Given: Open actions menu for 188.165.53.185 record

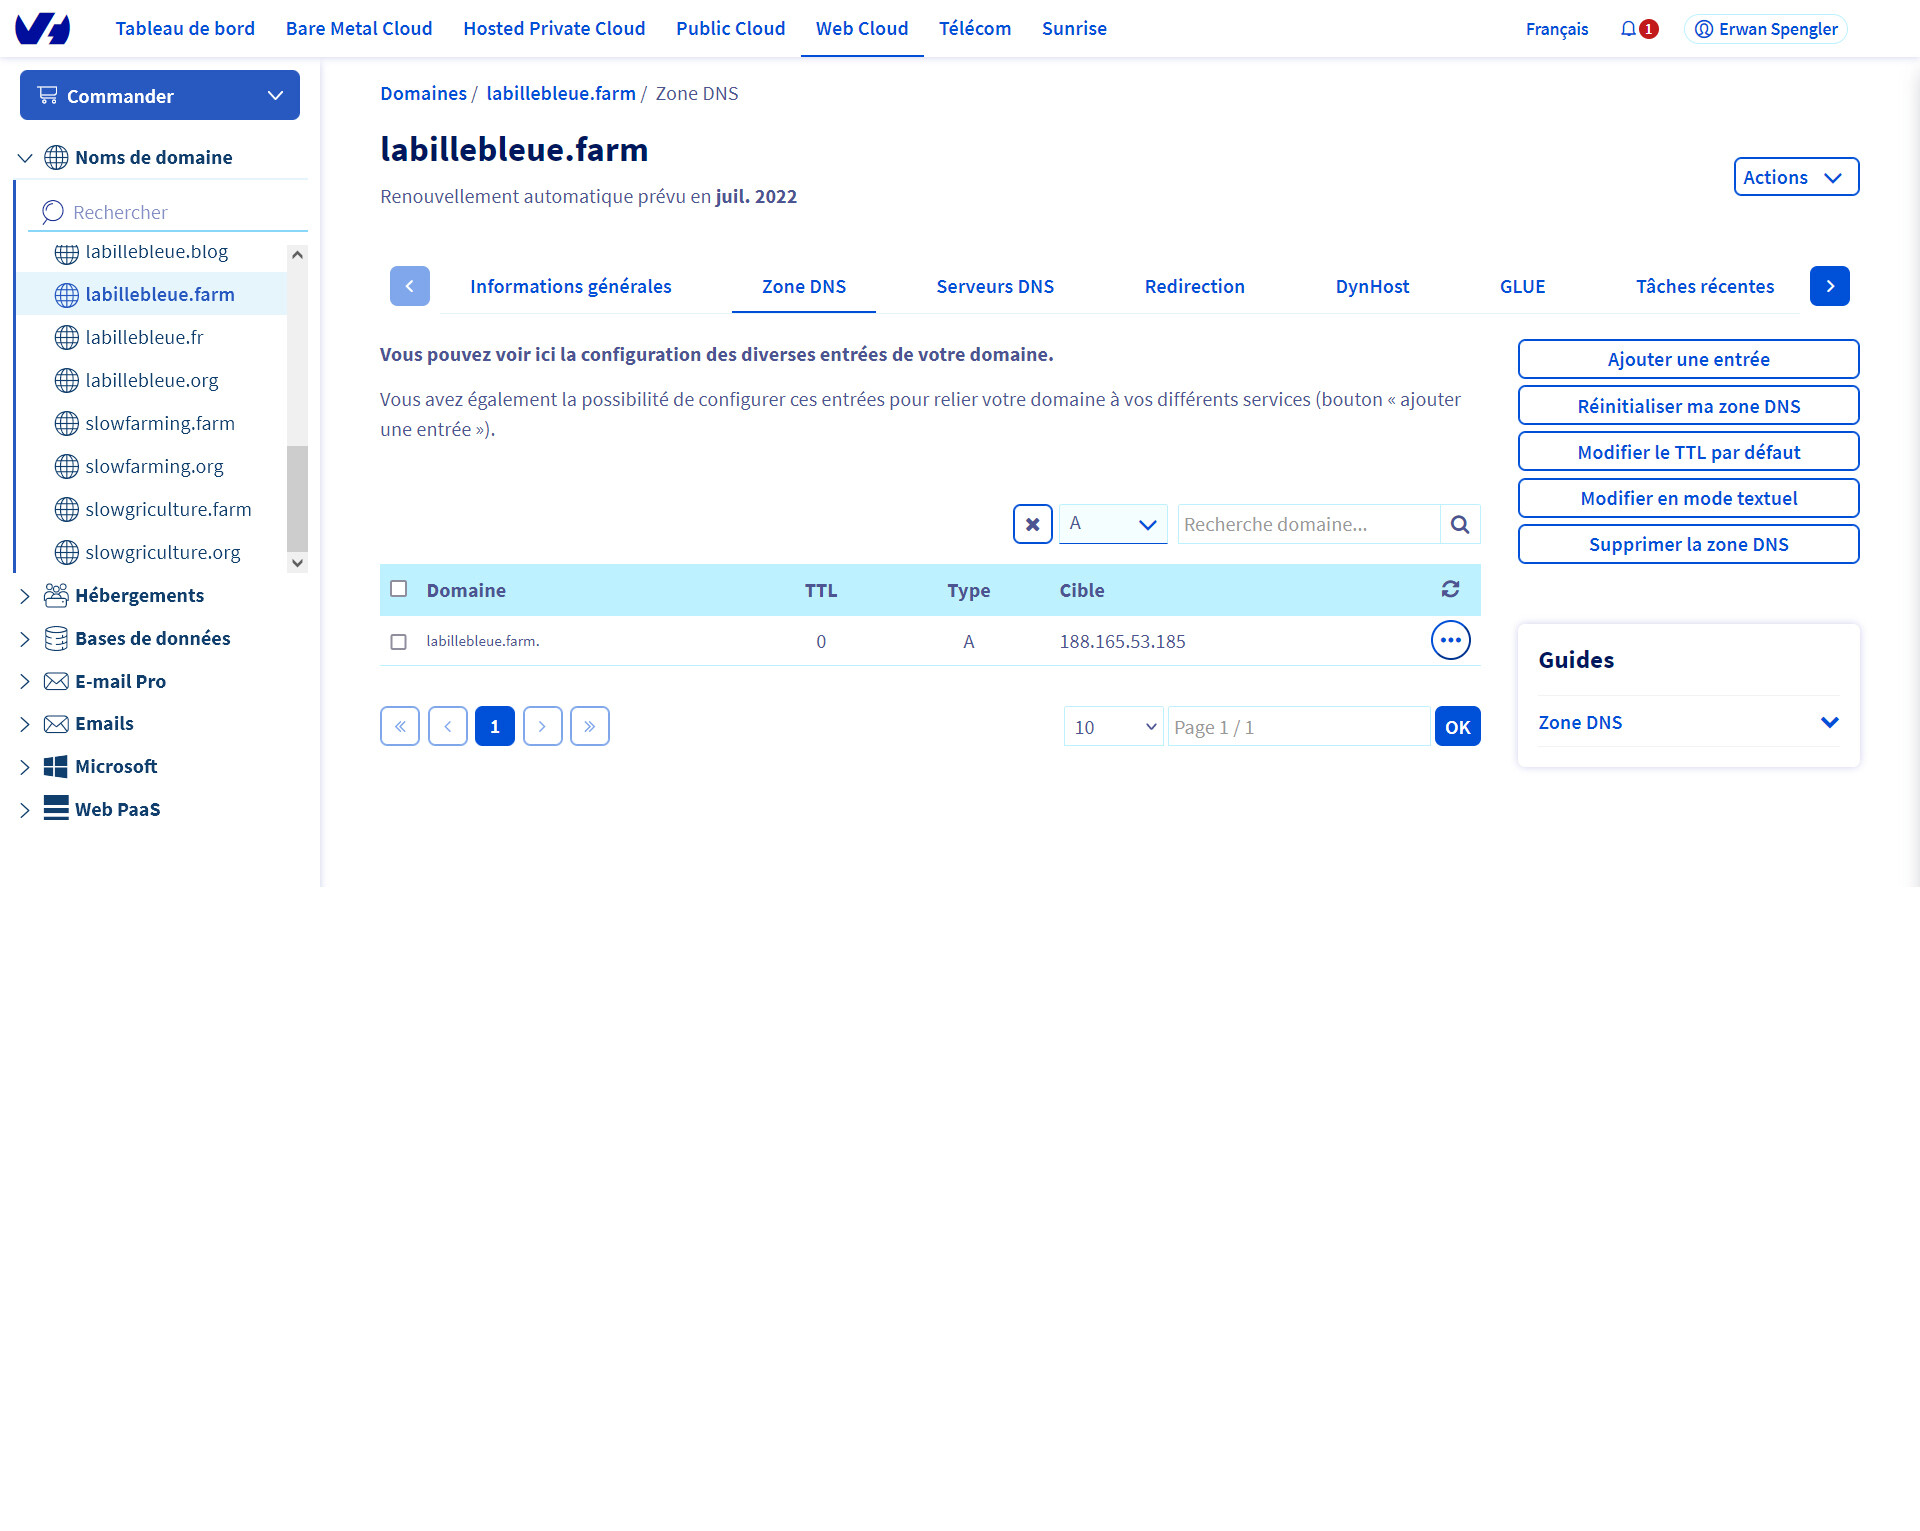Looking at the screenshot, I should click(x=1450, y=641).
